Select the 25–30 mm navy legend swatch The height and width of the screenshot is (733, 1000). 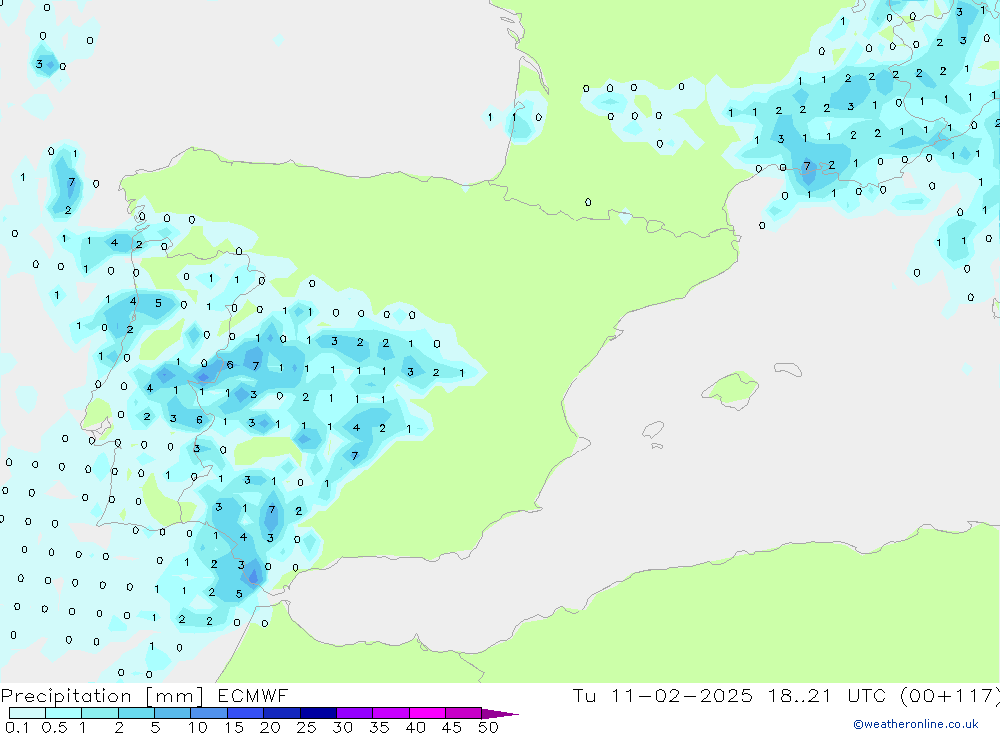(318, 713)
